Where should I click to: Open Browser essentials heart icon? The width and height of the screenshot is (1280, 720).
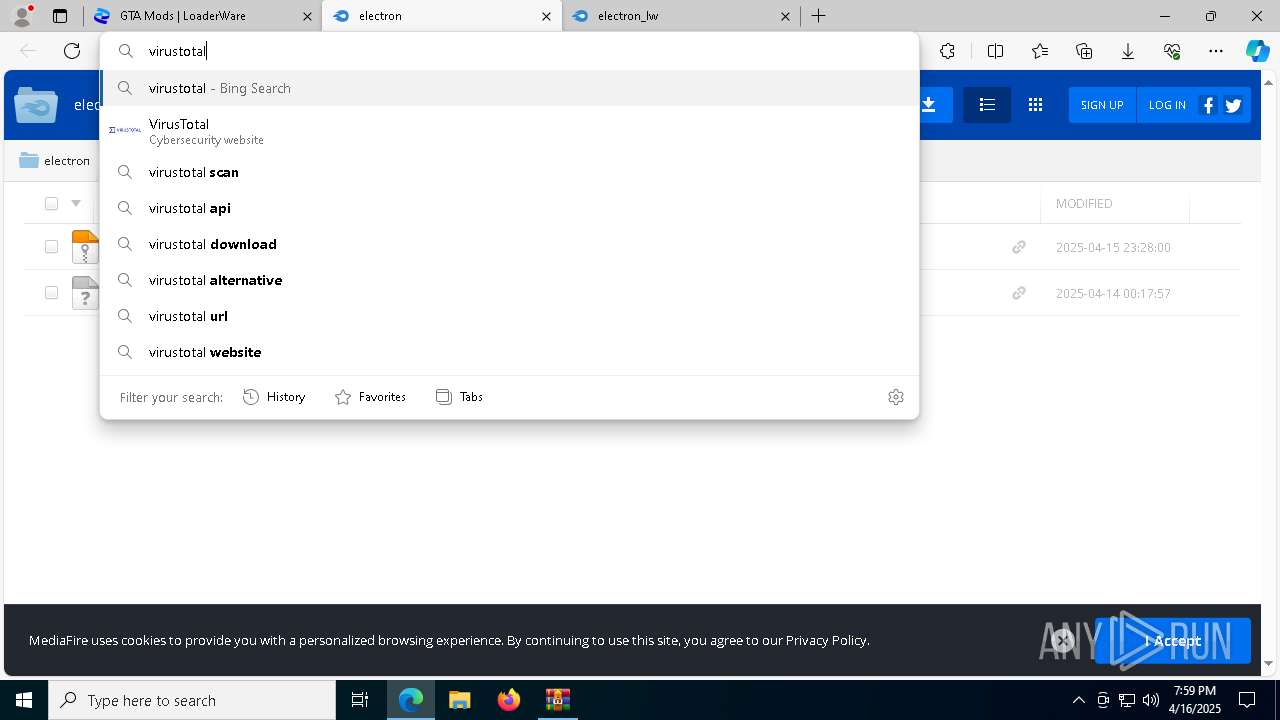pos(1172,51)
